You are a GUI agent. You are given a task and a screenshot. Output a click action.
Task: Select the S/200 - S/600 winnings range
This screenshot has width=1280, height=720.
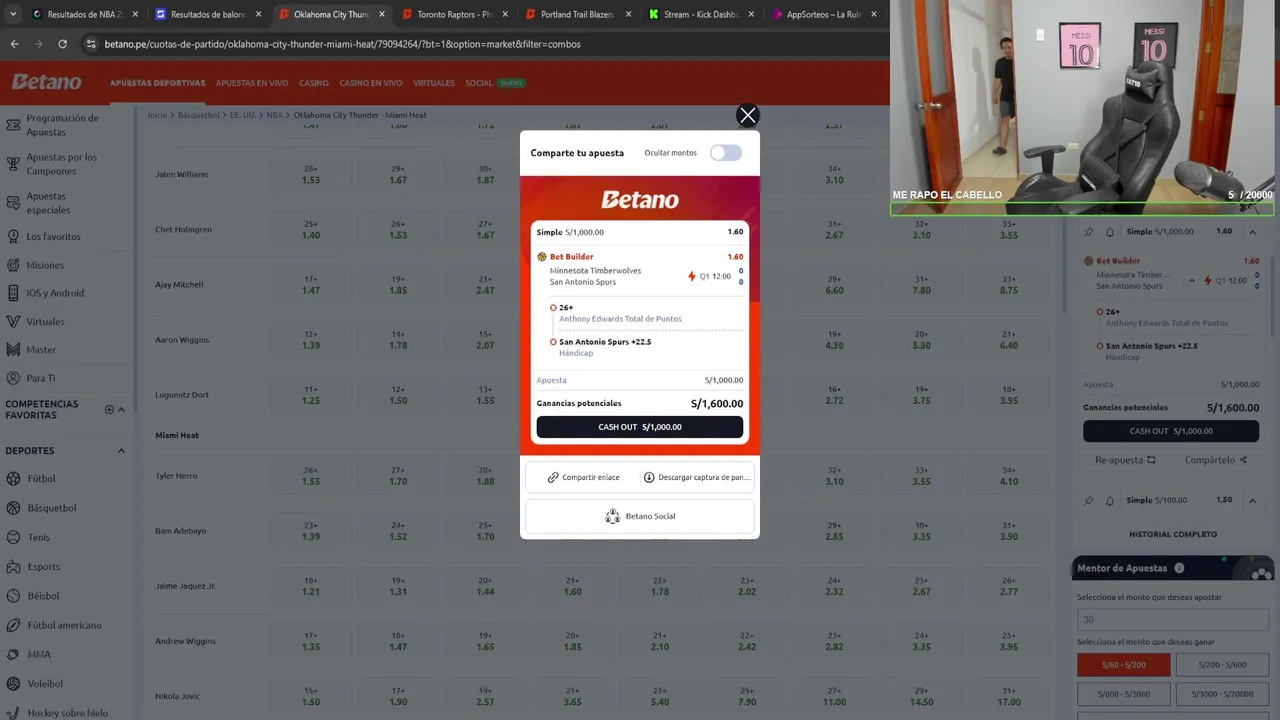[1221, 665]
